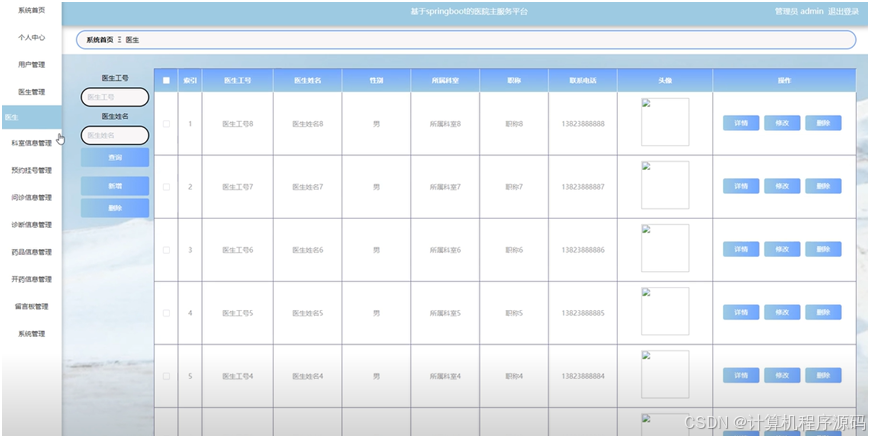Click 删除 for 医生姓名5 row
This screenshot has width=870, height=438.
pyautogui.click(x=823, y=312)
